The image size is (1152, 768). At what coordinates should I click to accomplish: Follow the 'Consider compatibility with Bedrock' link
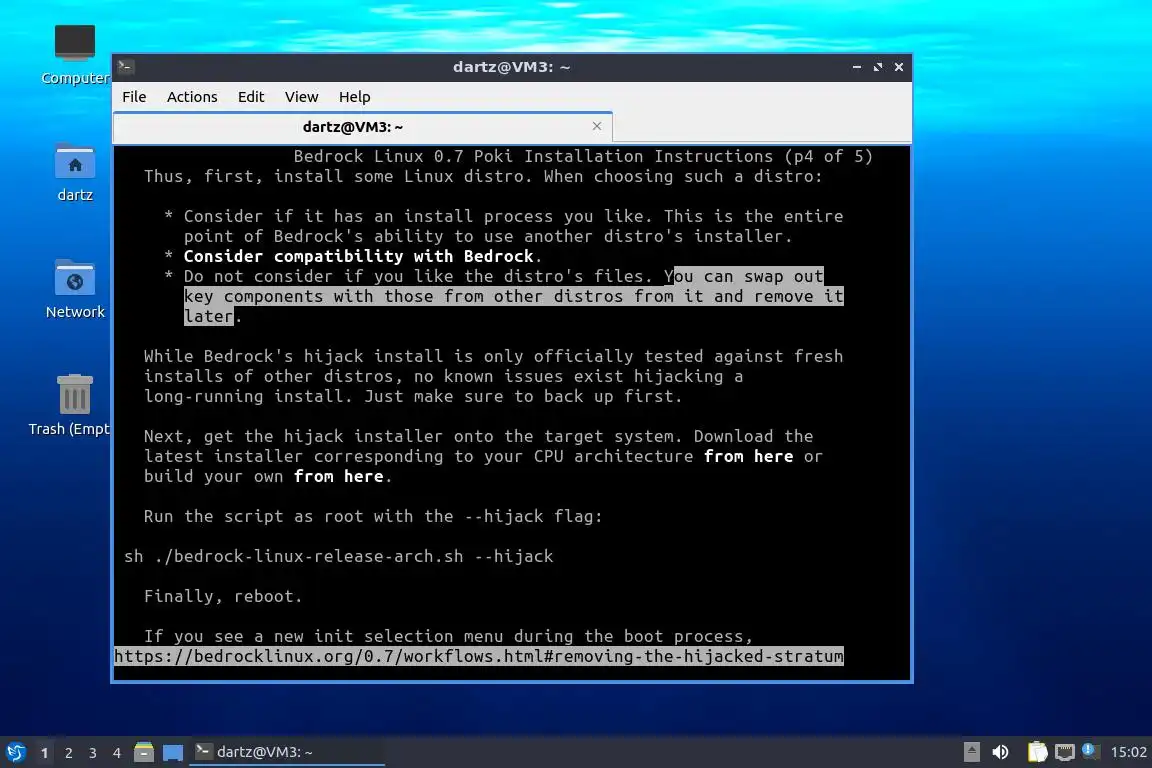pos(359,256)
